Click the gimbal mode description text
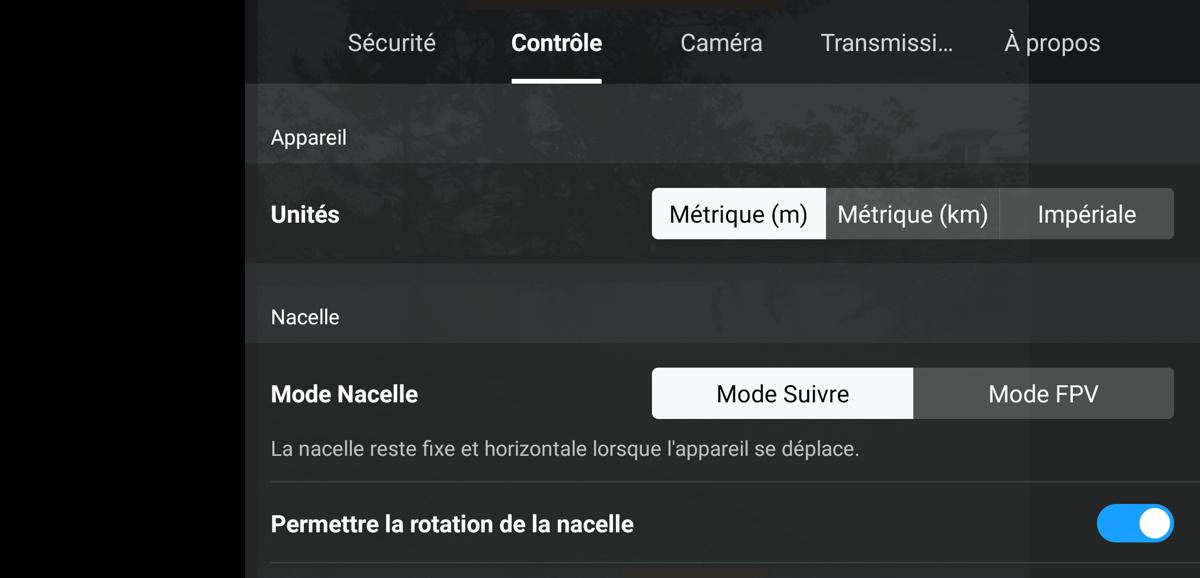The height and width of the screenshot is (578, 1200). [x=565, y=449]
